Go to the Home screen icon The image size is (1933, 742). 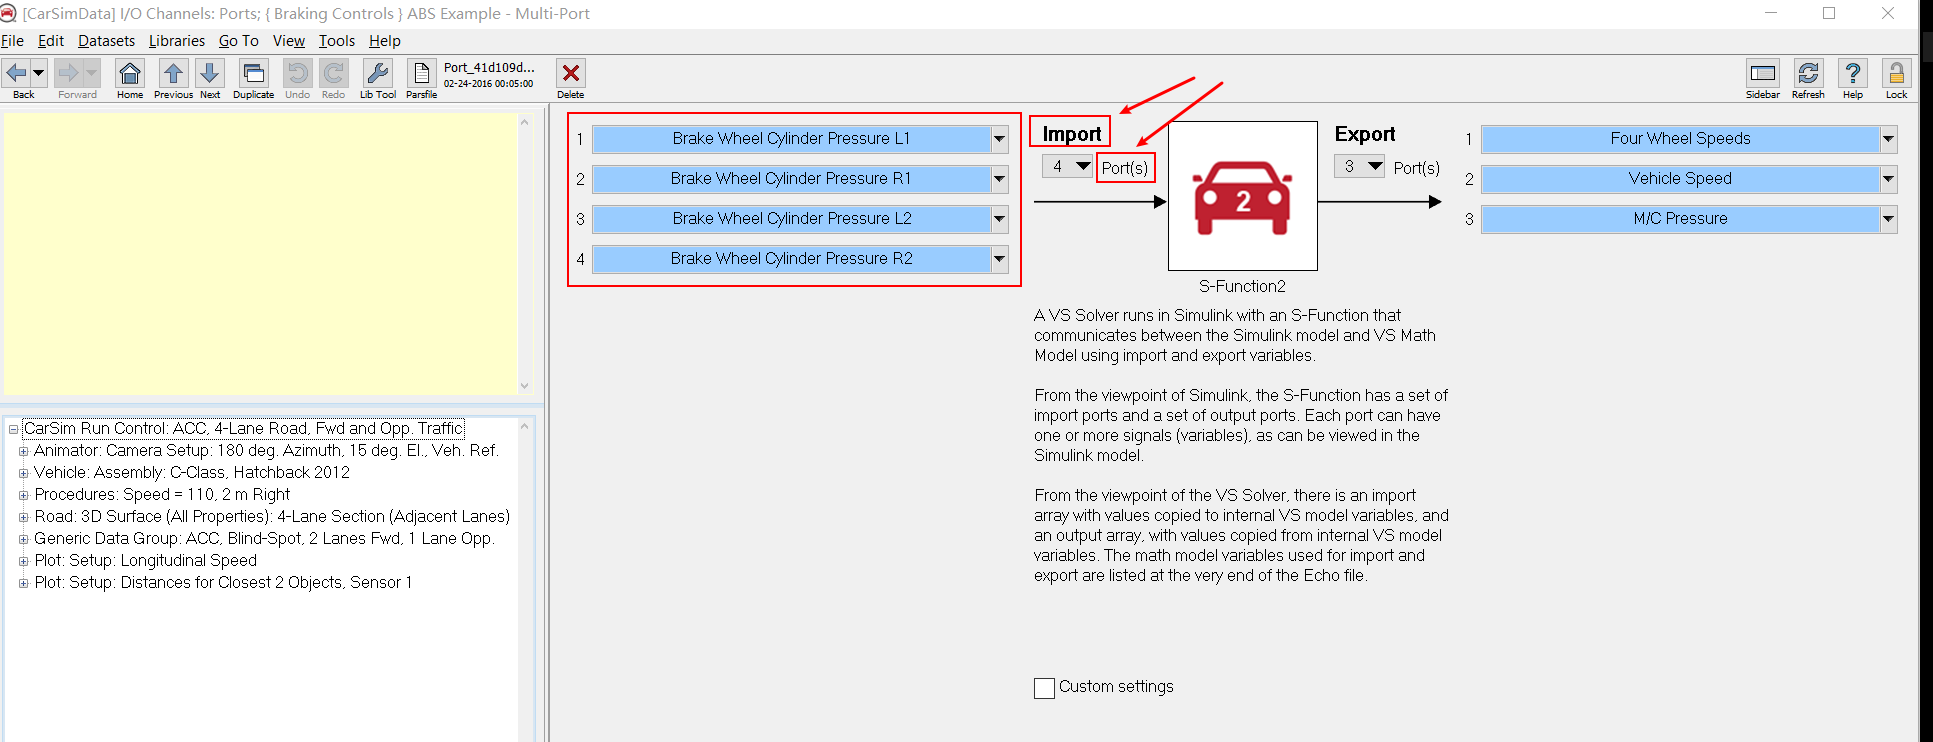tap(130, 73)
